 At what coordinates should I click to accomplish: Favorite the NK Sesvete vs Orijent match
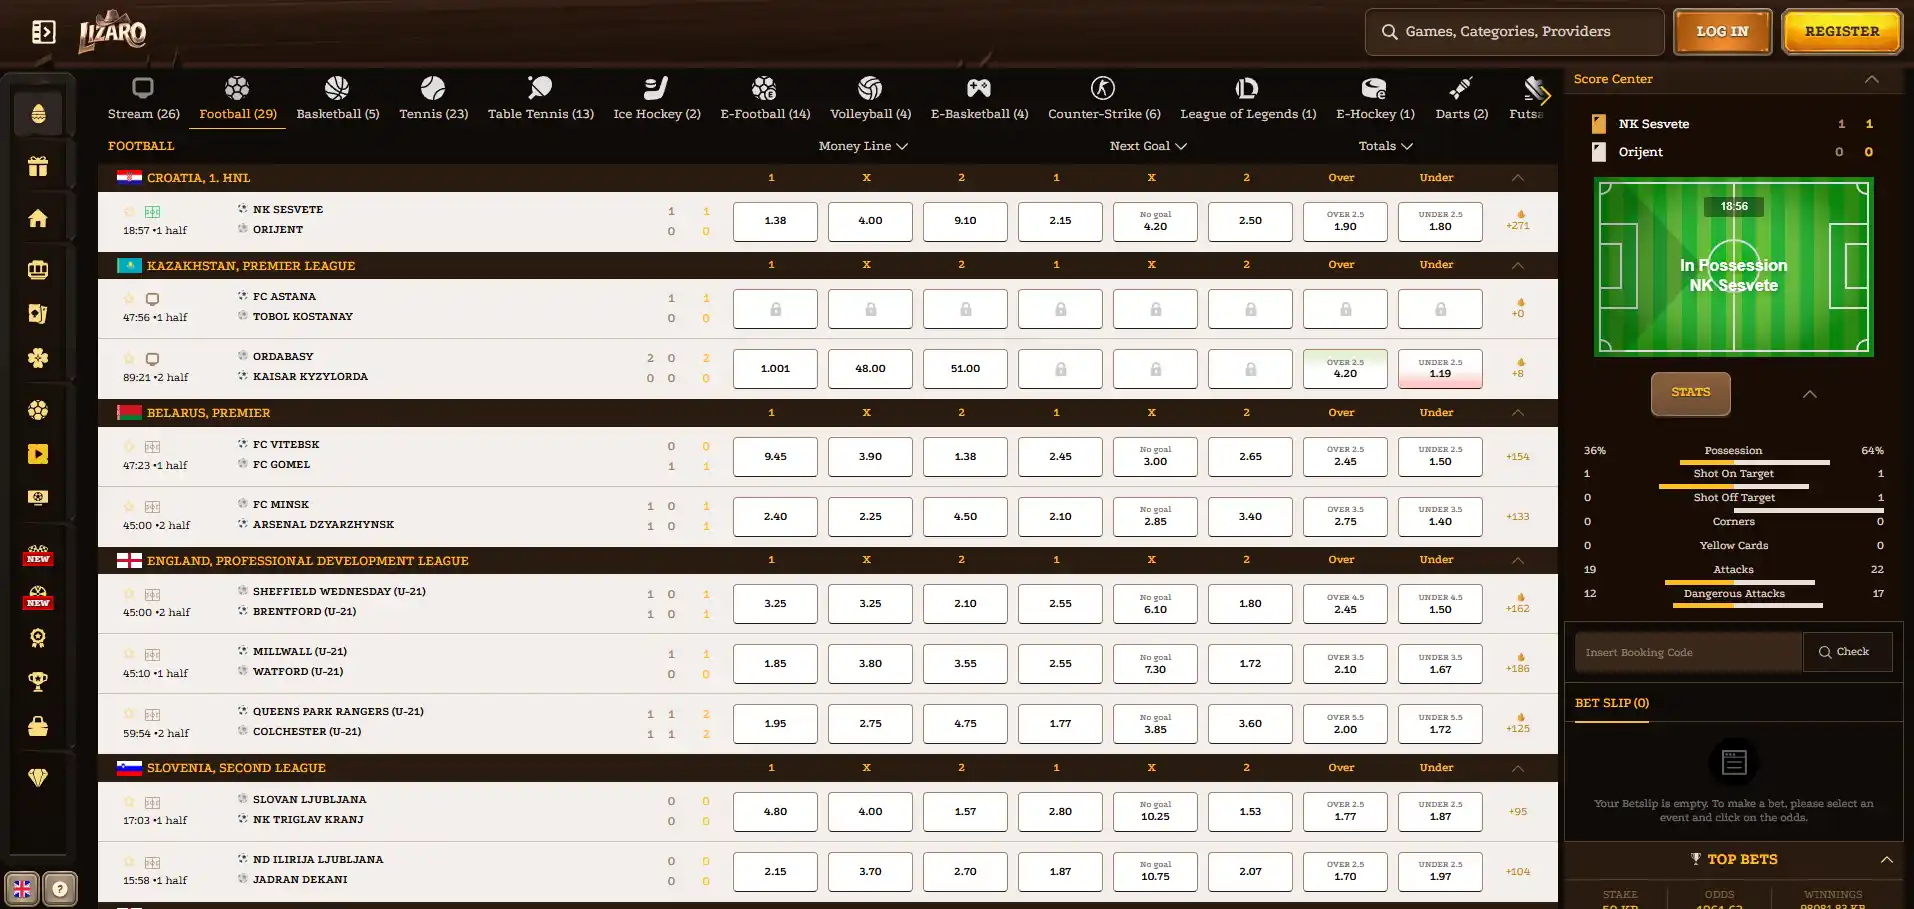pos(129,212)
